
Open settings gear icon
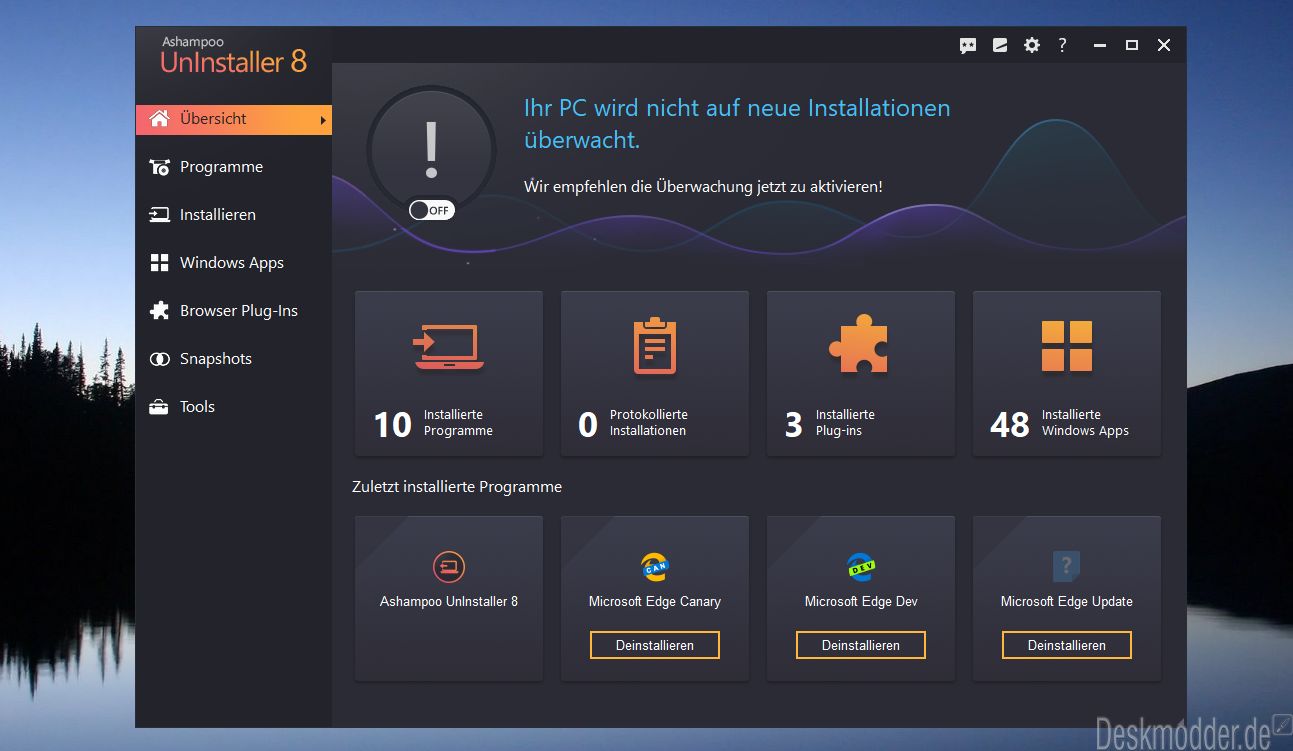(x=1032, y=45)
